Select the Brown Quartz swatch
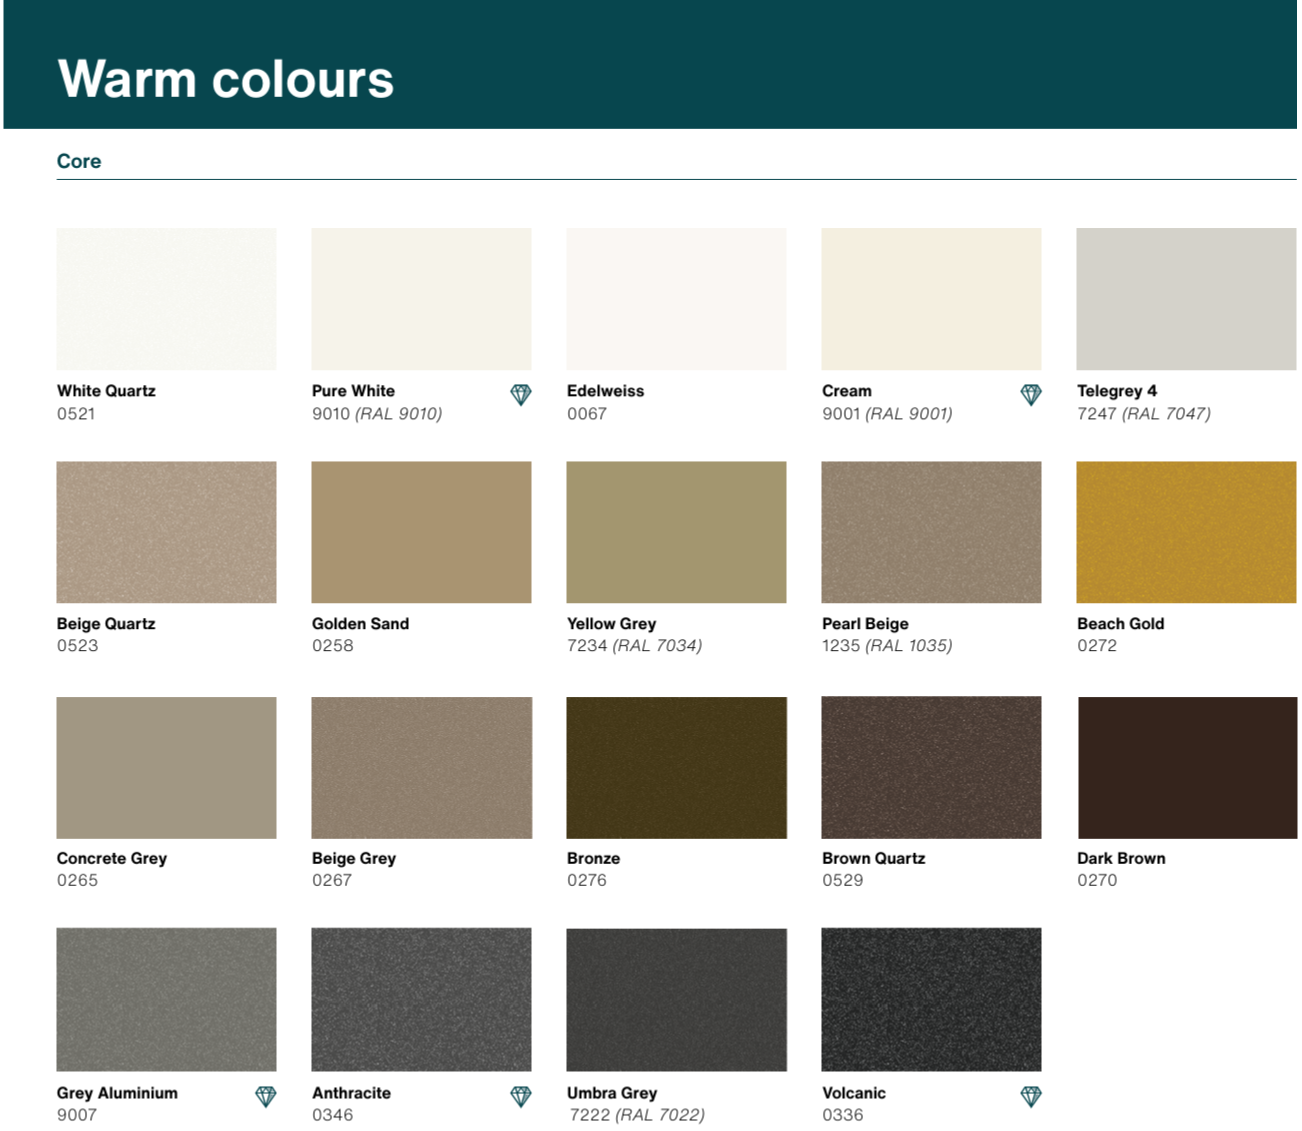Viewport: 1302px width, 1131px height. coord(931,767)
